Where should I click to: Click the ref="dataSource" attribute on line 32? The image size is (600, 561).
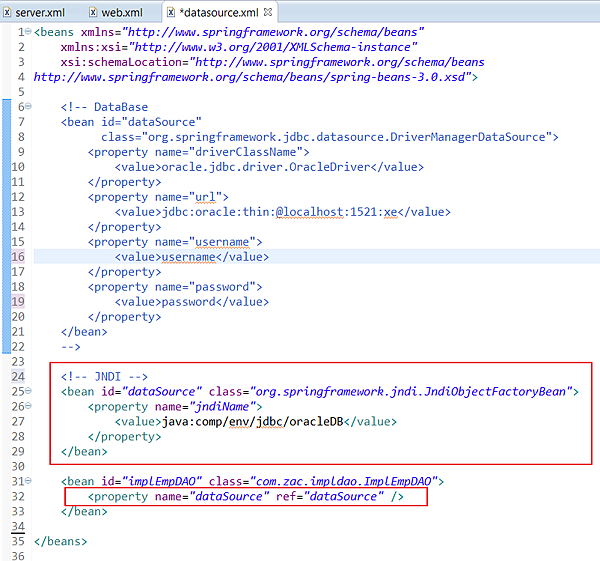pyautogui.click(x=330, y=497)
